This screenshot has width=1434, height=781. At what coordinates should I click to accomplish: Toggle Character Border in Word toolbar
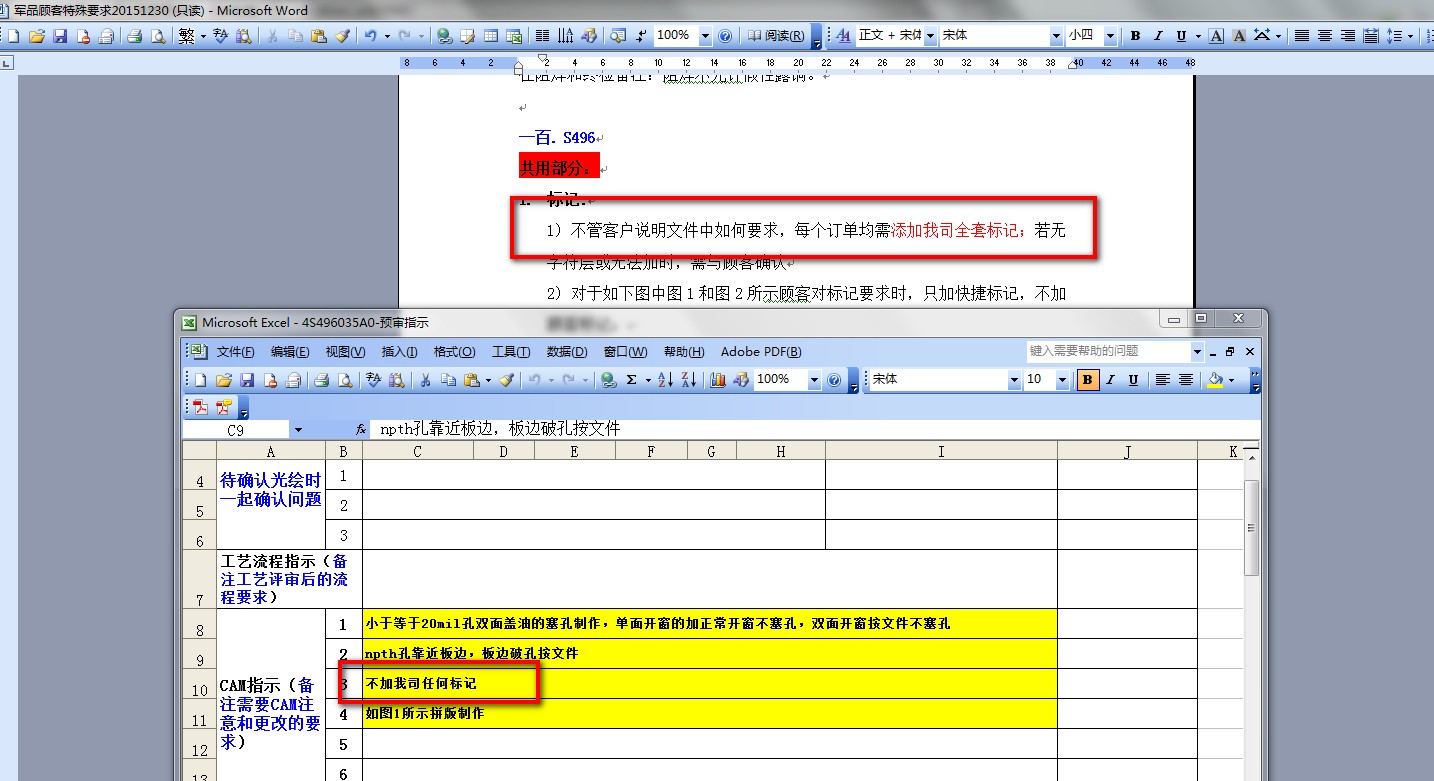[x=1216, y=36]
